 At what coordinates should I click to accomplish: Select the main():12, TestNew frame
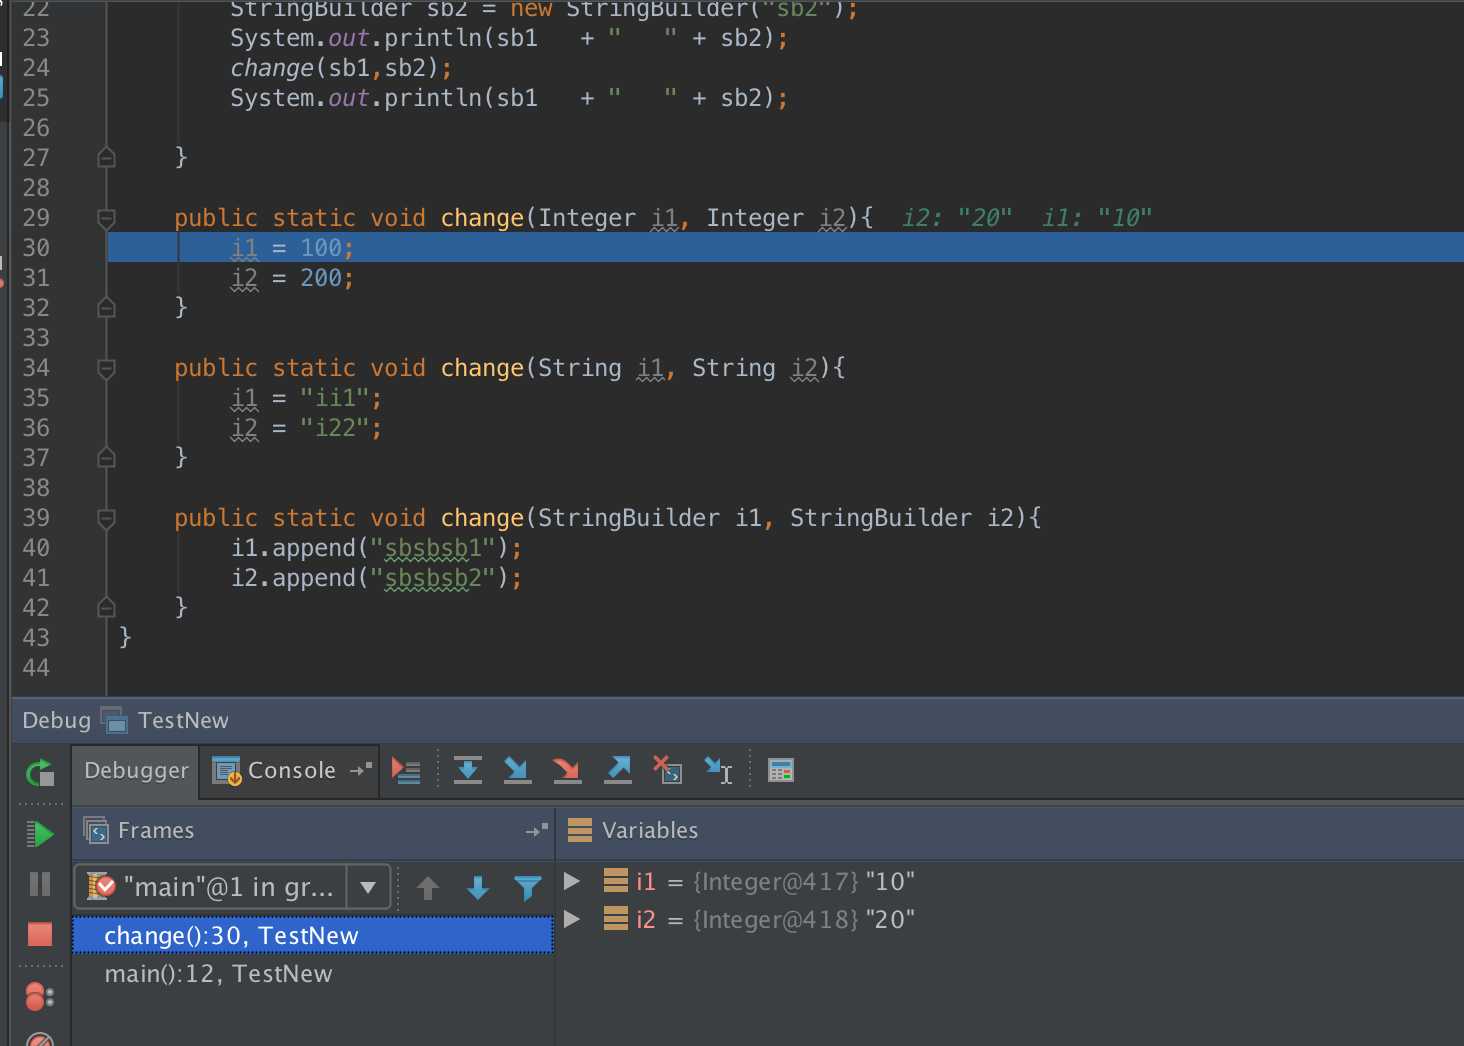pyautogui.click(x=313, y=974)
